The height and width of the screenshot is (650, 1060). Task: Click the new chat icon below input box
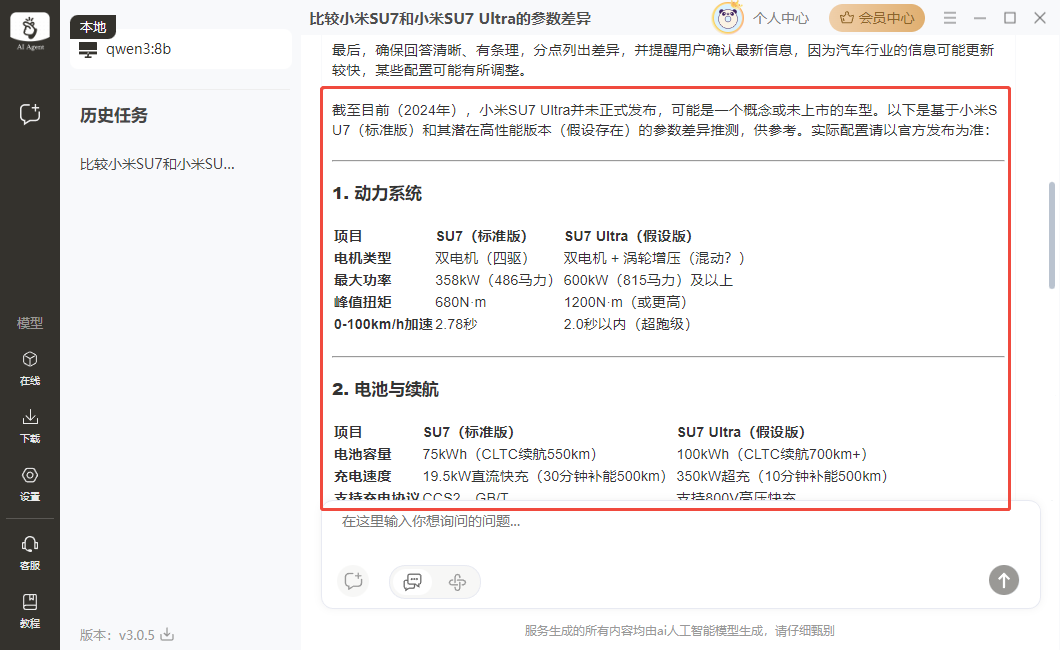tap(352, 581)
